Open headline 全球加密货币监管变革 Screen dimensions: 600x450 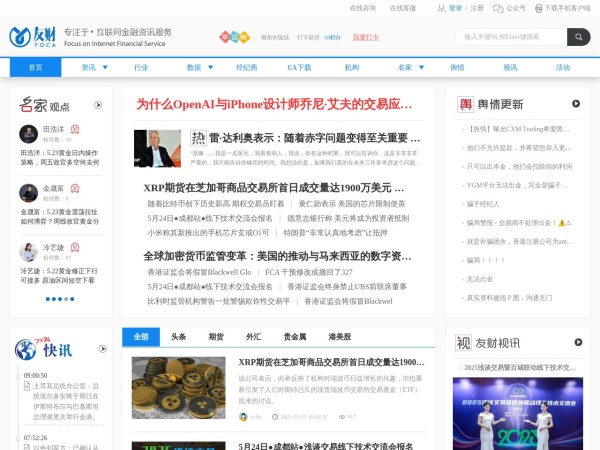coord(277,256)
